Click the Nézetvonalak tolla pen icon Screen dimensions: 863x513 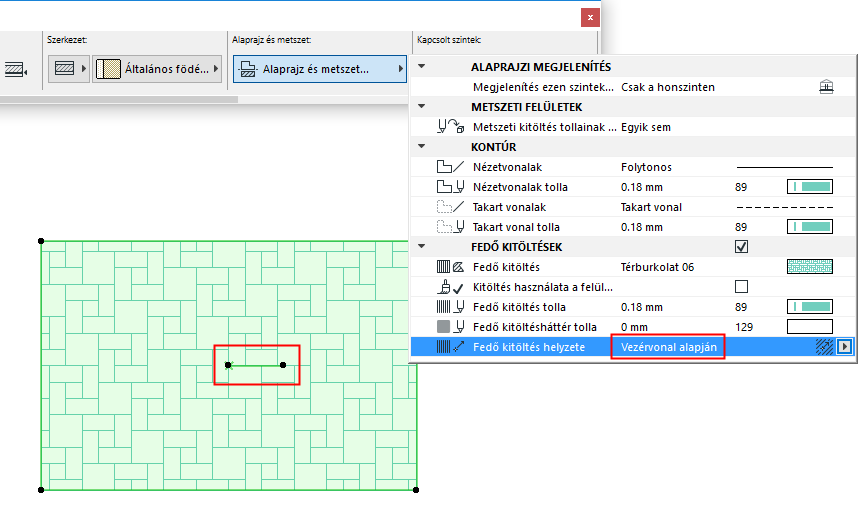[450, 187]
